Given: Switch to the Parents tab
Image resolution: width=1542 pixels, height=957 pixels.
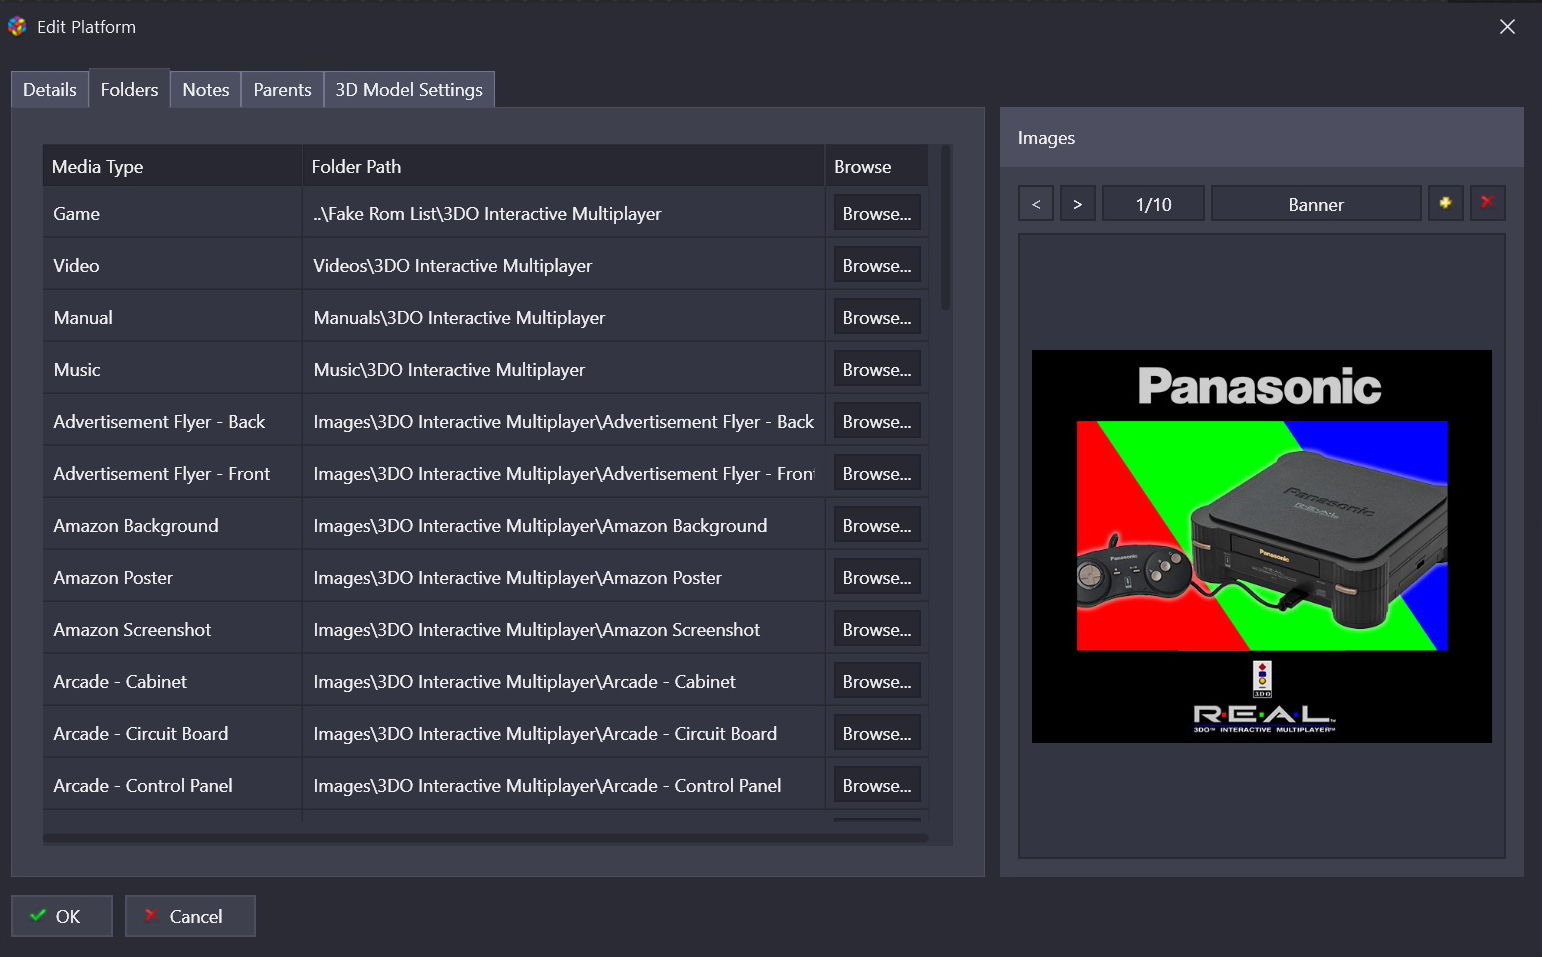Looking at the screenshot, I should point(283,89).
